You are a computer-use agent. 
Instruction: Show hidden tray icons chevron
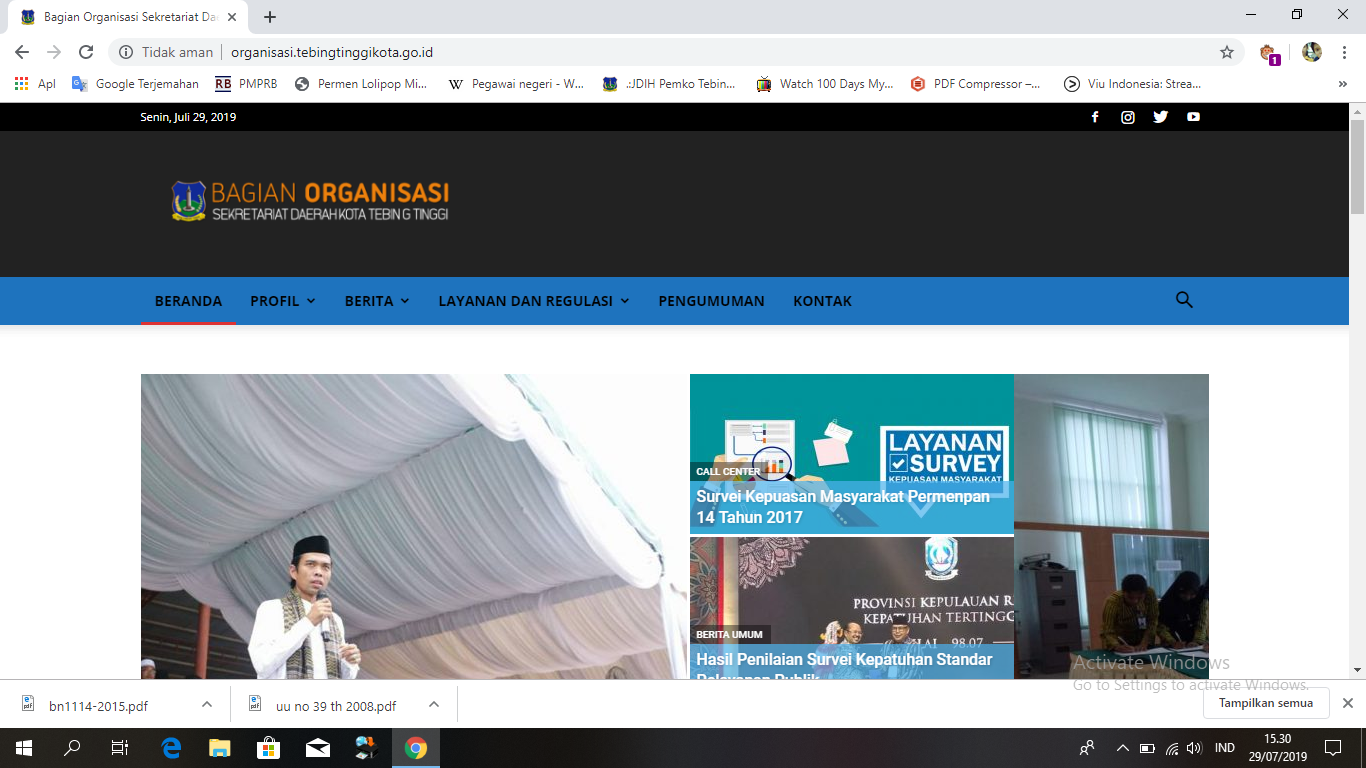coord(1123,748)
